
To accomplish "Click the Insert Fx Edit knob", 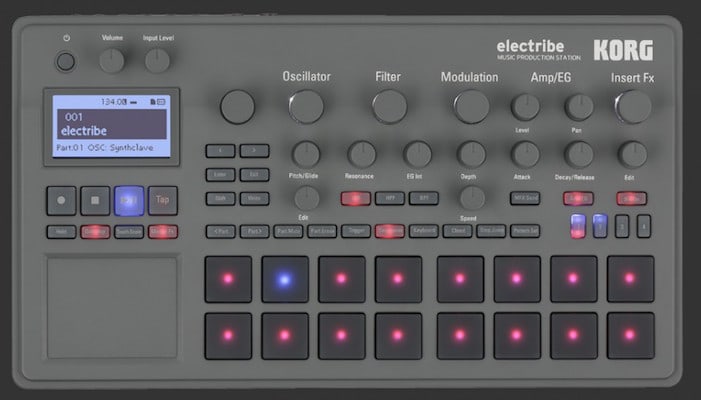I will click(x=633, y=155).
